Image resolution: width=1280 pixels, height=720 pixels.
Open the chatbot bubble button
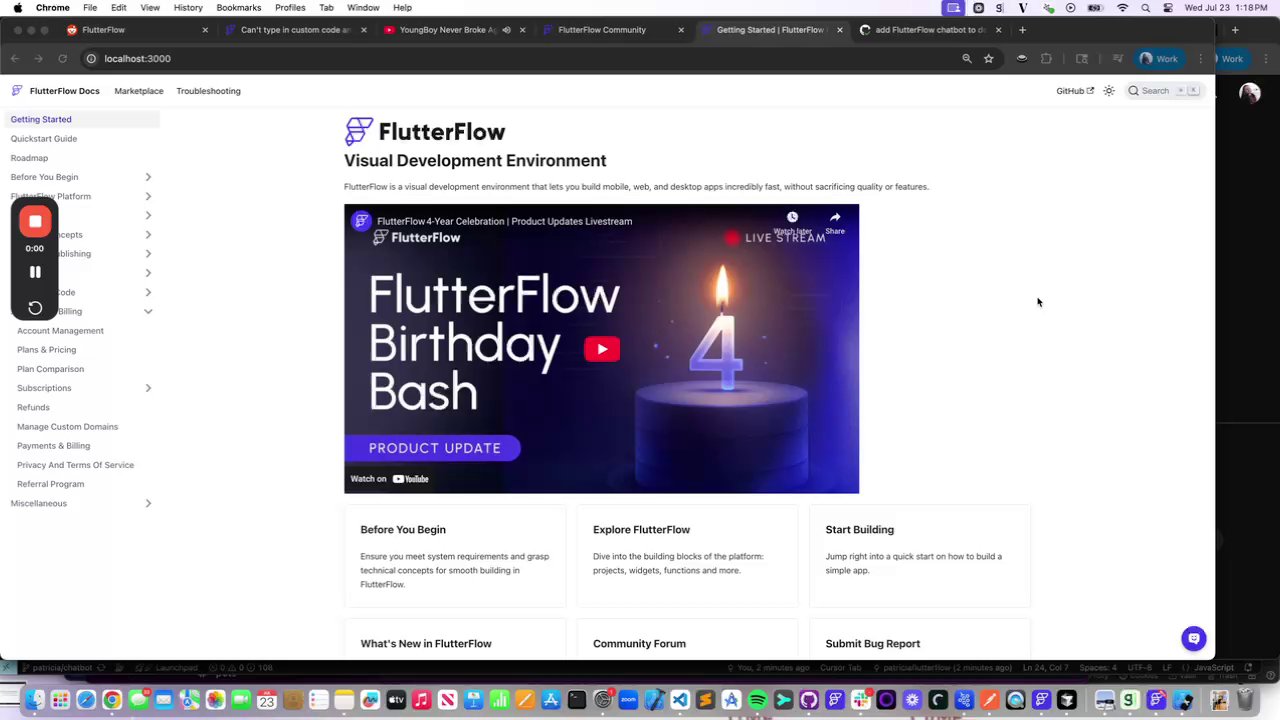tap(1193, 638)
